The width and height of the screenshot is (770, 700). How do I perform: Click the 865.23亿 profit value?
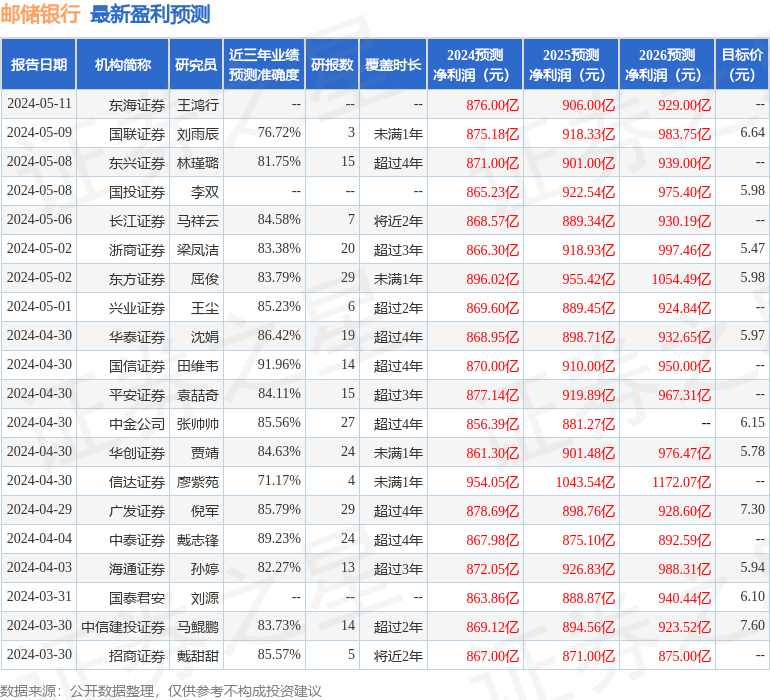pyautogui.click(x=493, y=192)
